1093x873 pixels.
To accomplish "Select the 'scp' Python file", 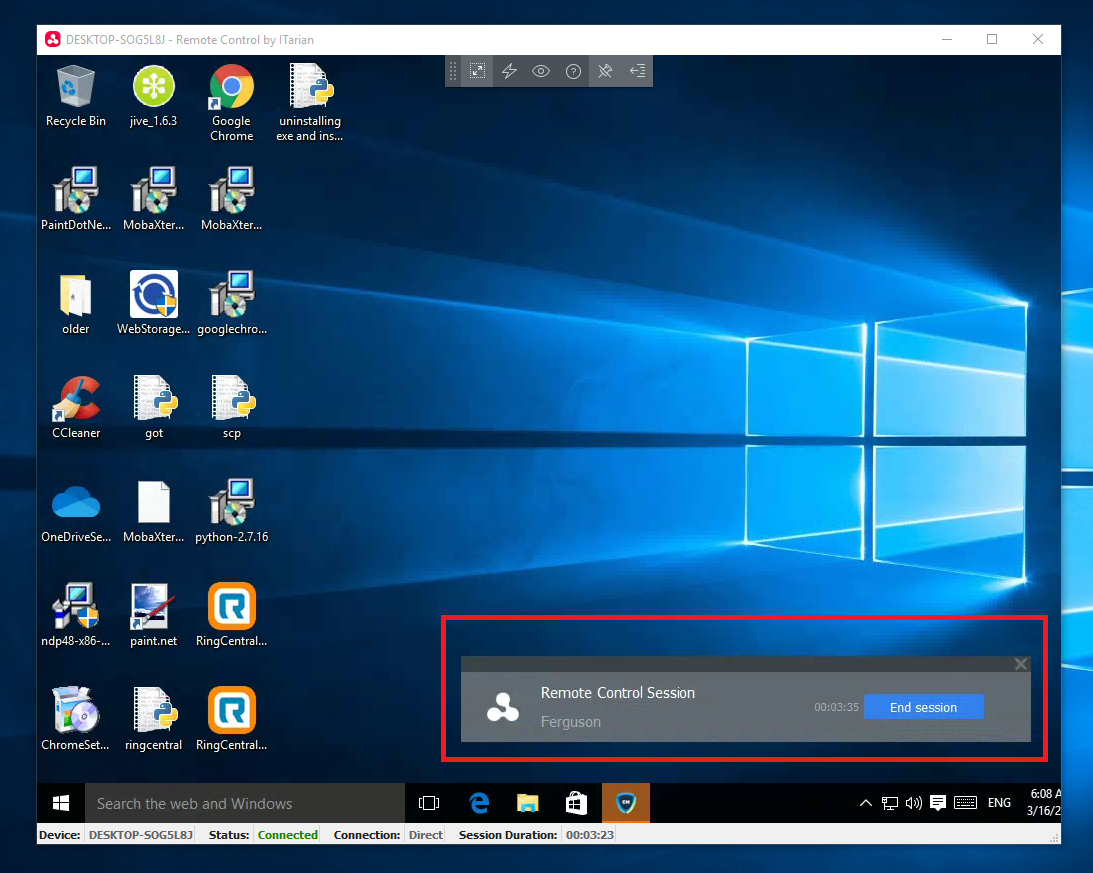I will click(231, 408).
